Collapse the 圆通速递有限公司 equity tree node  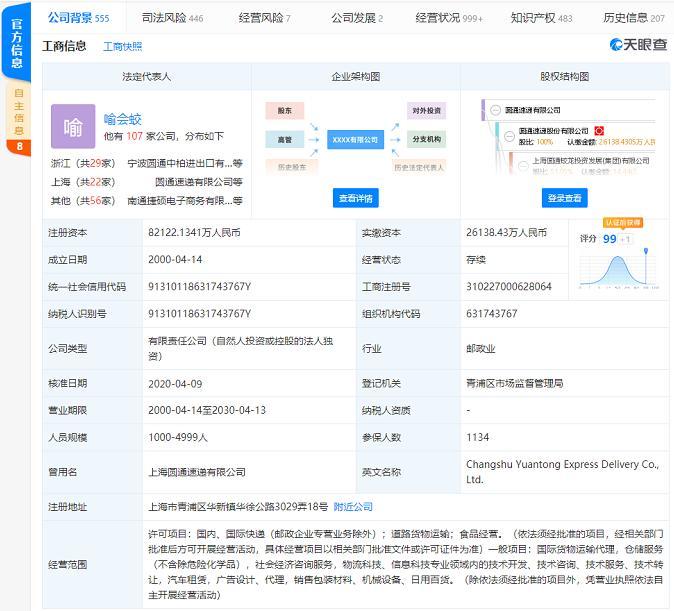(x=495, y=110)
